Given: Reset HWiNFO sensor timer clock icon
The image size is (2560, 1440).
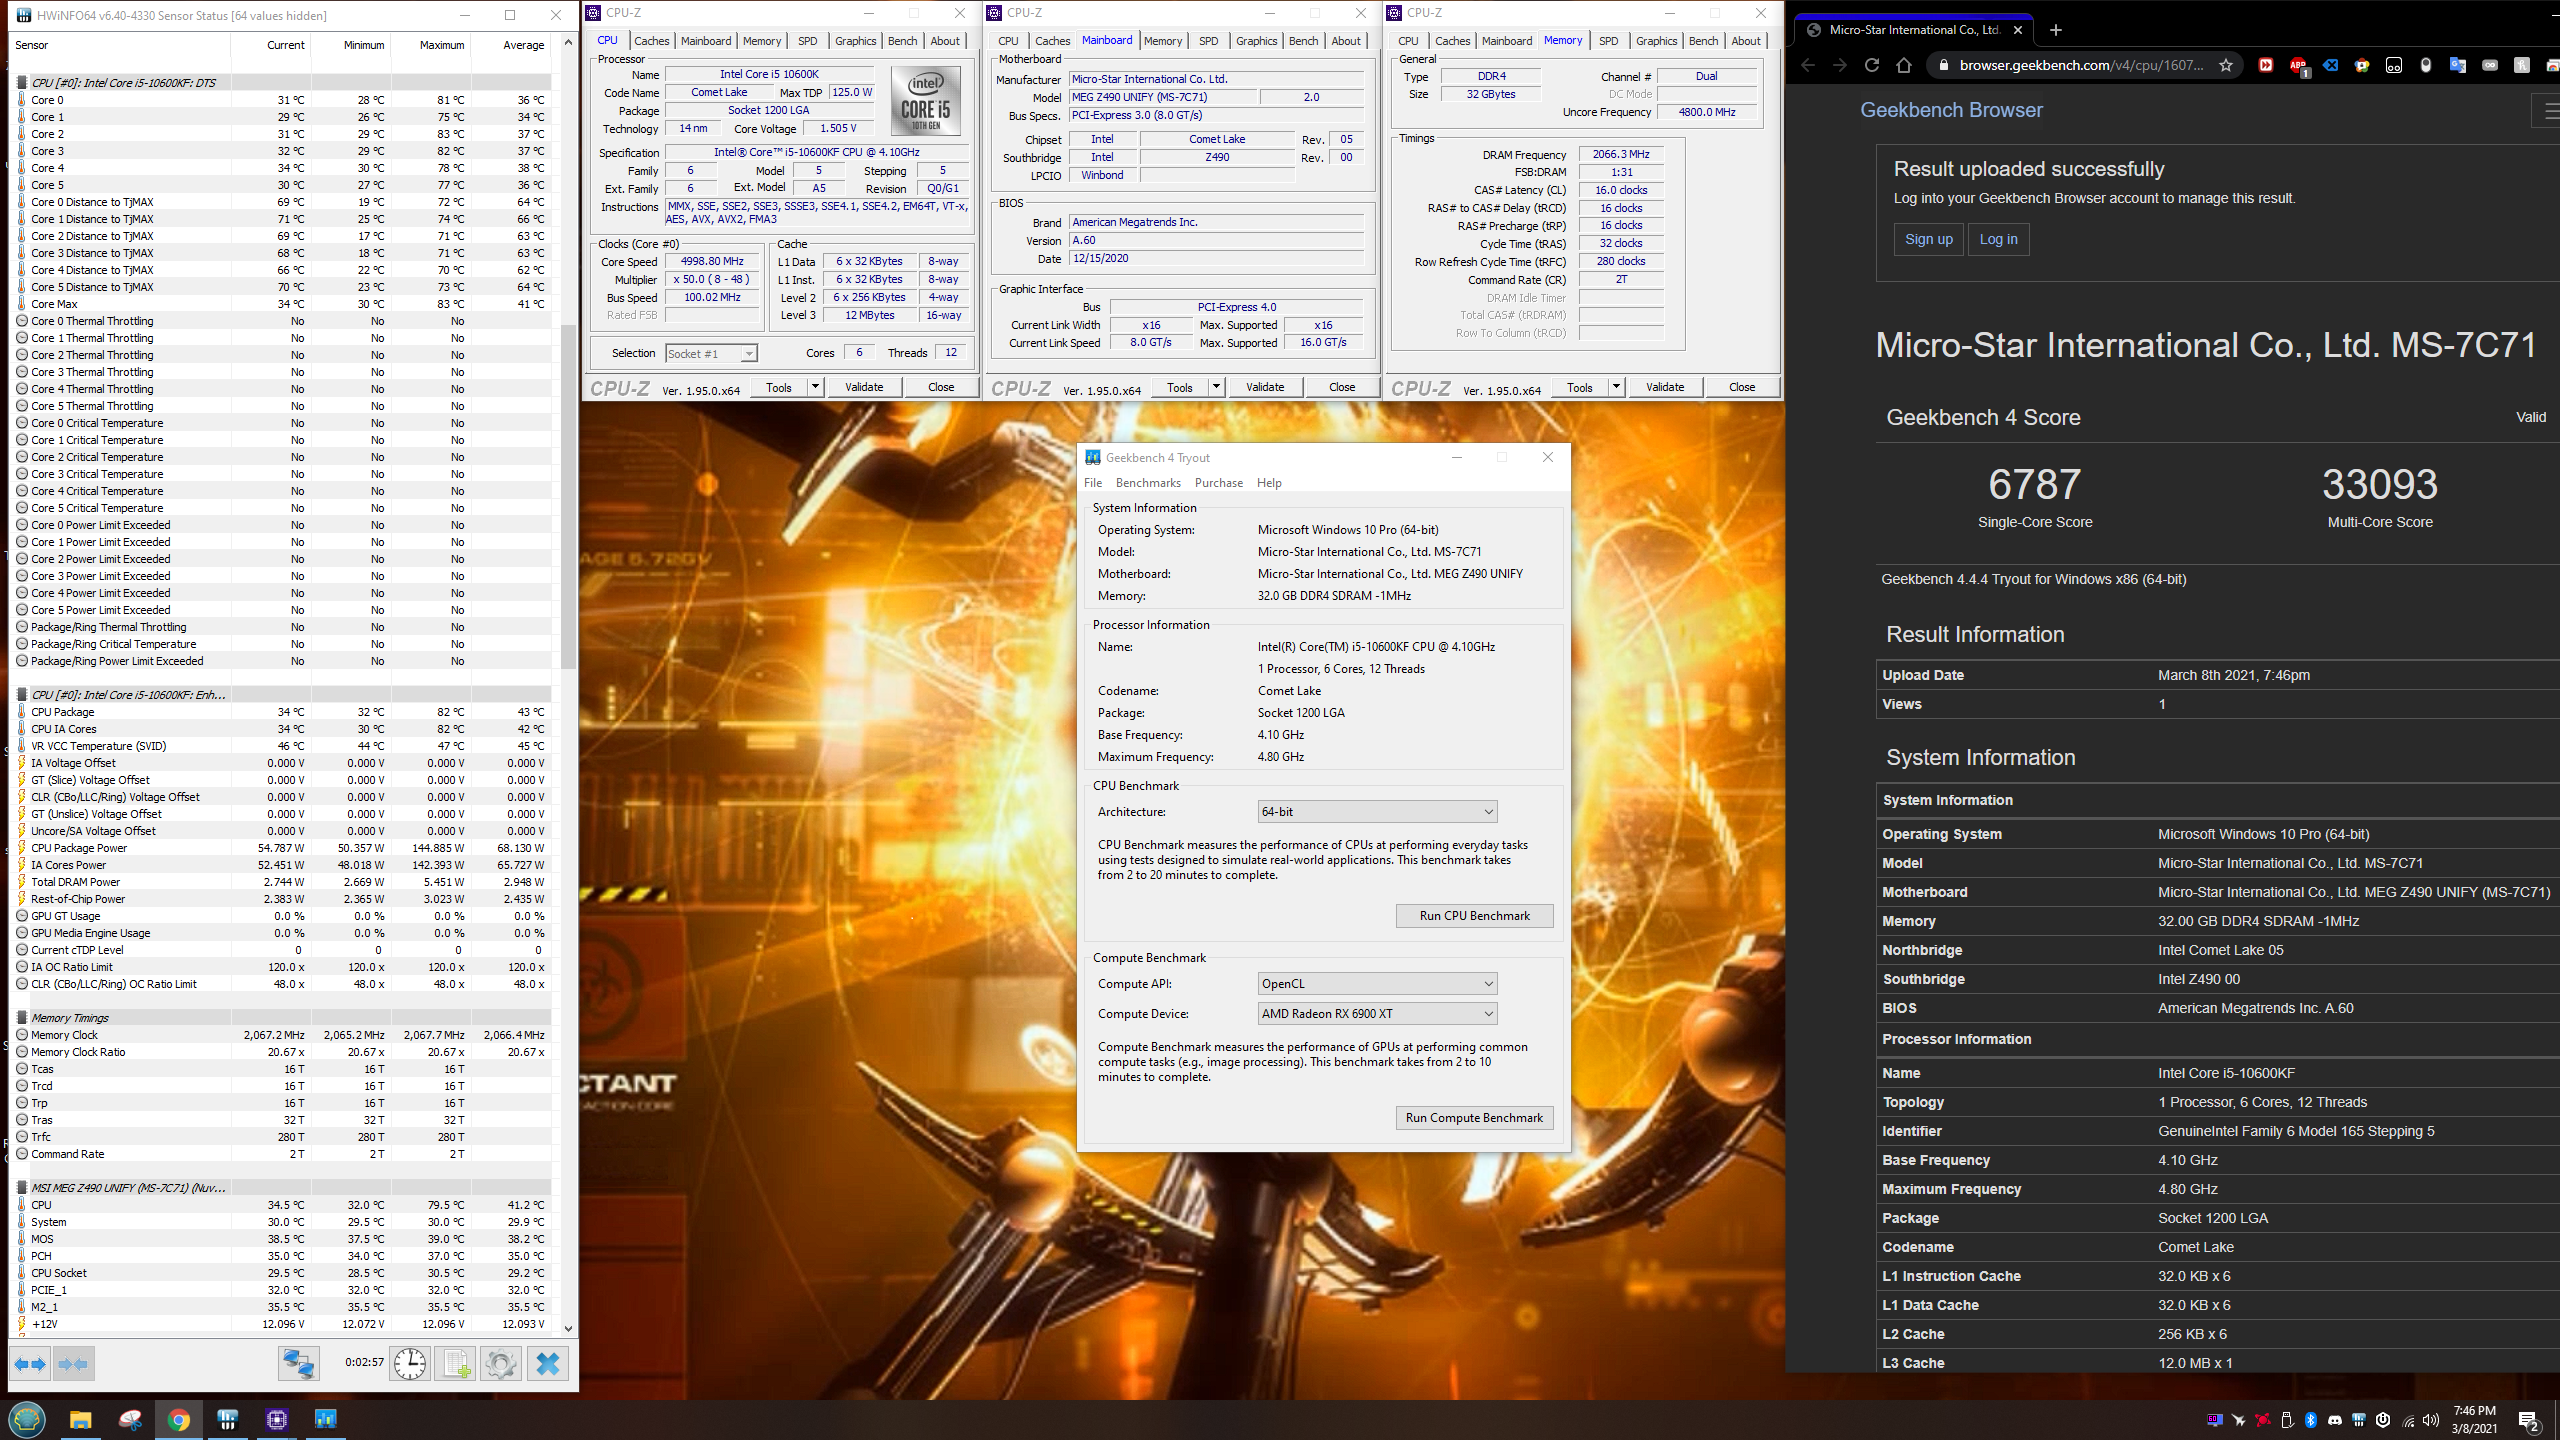Looking at the screenshot, I should point(410,1364).
